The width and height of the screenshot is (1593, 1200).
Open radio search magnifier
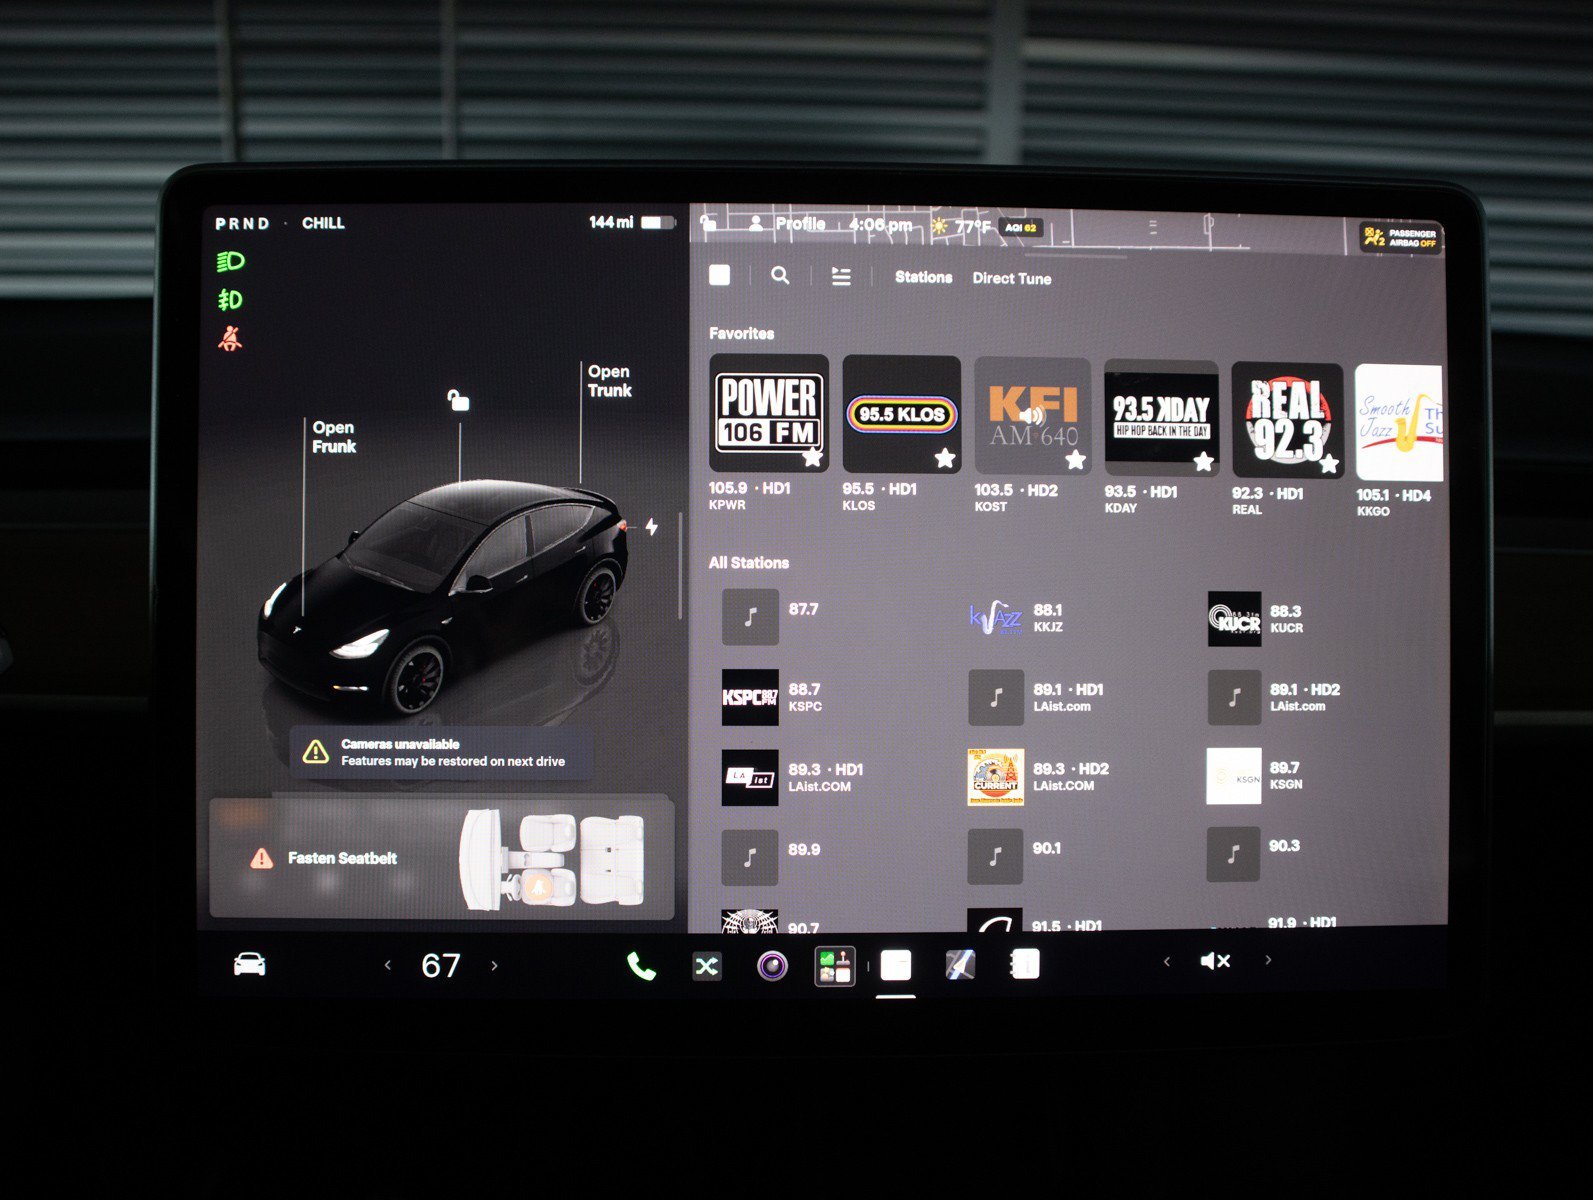pos(780,275)
